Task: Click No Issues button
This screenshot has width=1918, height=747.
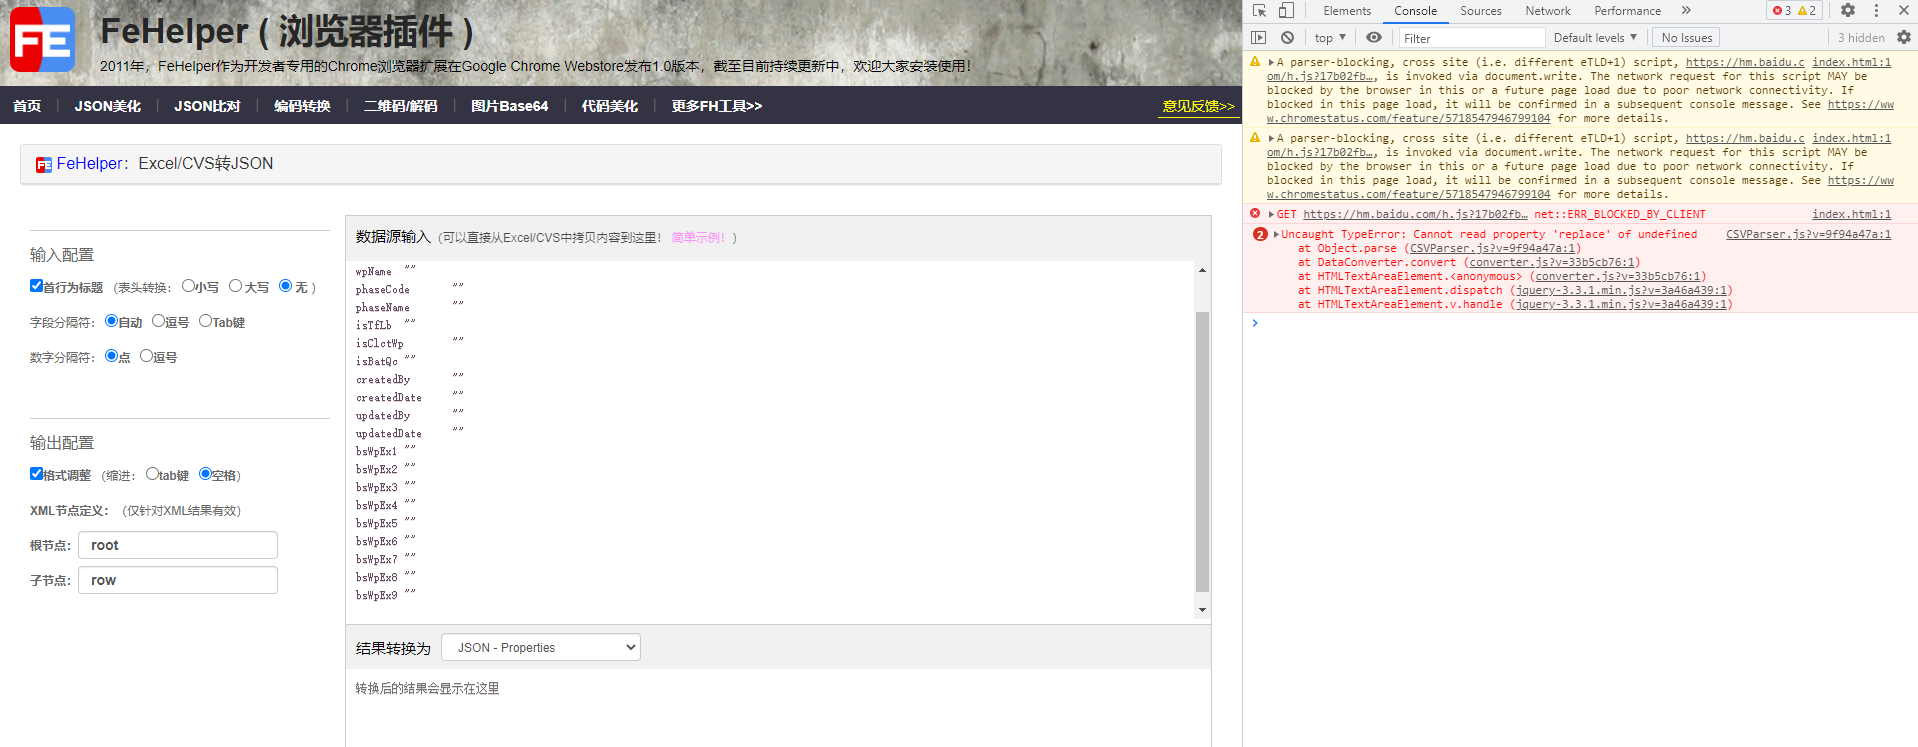Action: pyautogui.click(x=1687, y=38)
